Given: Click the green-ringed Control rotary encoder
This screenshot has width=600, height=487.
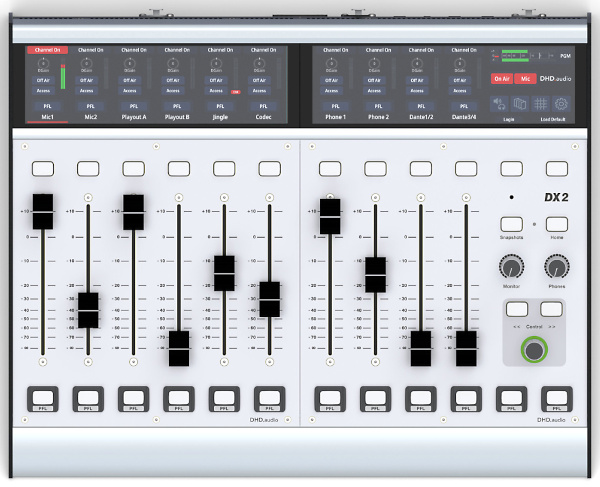Looking at the screenshot, I should tap(534, 350).
